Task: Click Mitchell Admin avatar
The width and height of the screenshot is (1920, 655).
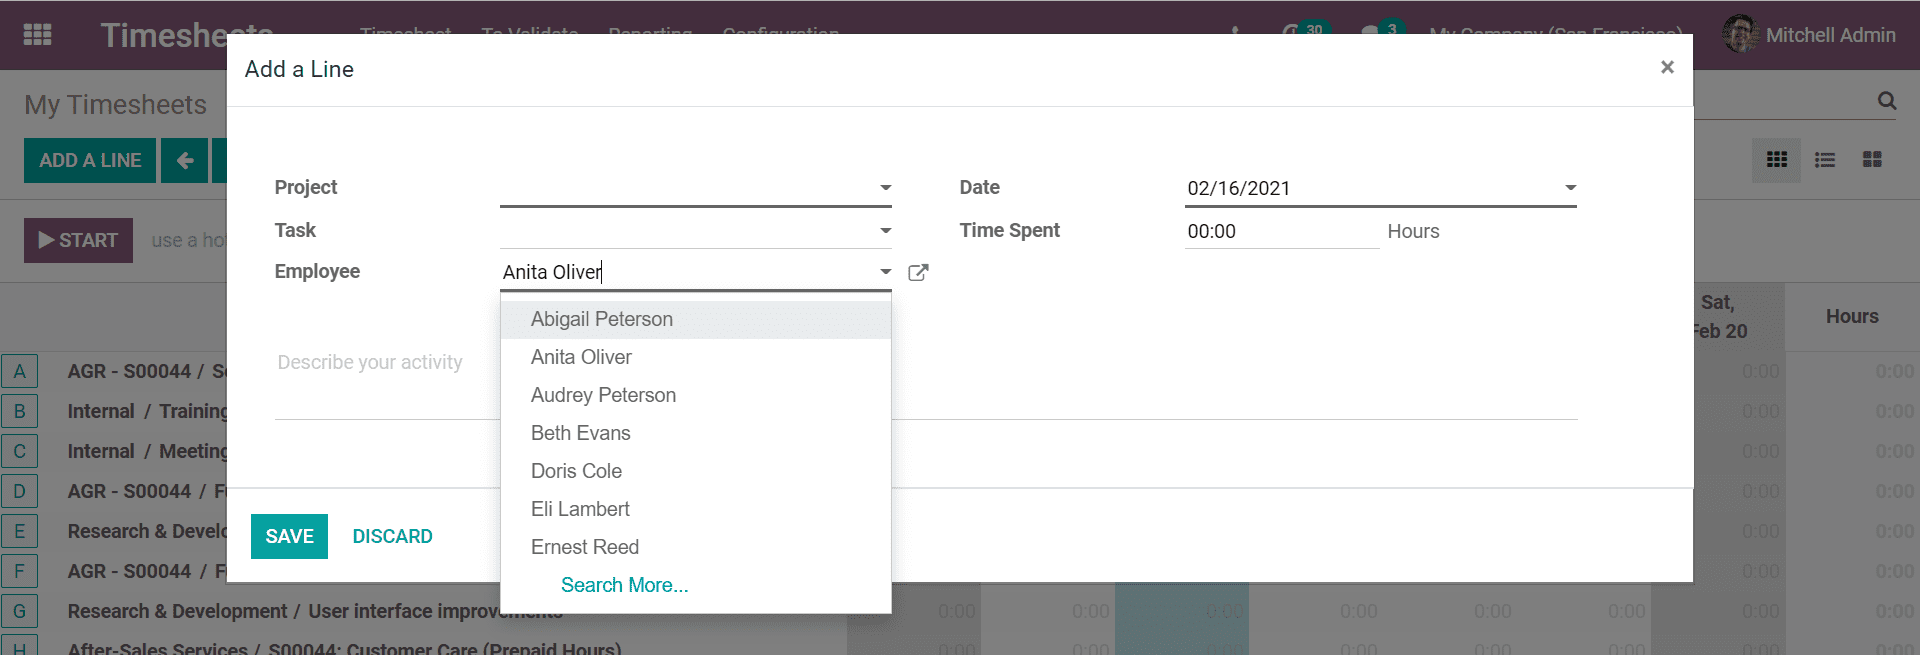Action: pyautogui.click(x=1740, y=34)
